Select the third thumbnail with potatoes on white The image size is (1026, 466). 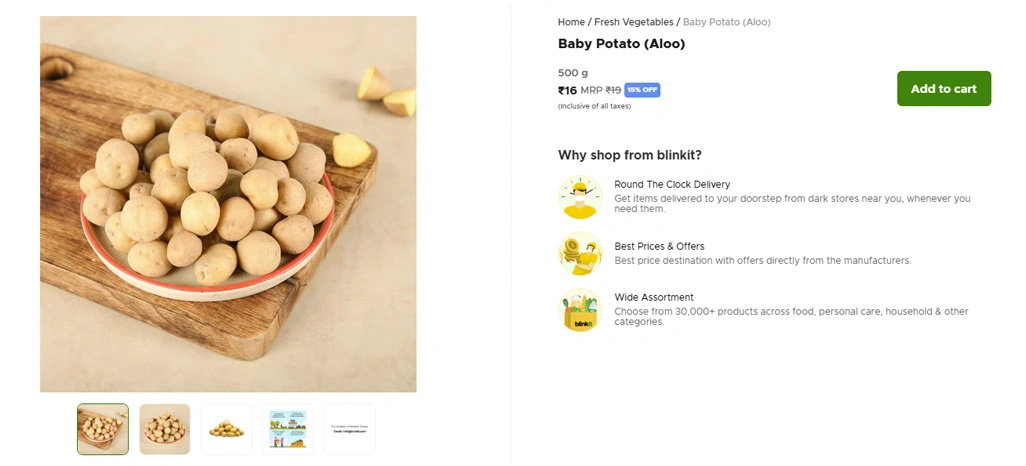pyautogui.click(x=226, y=429)
